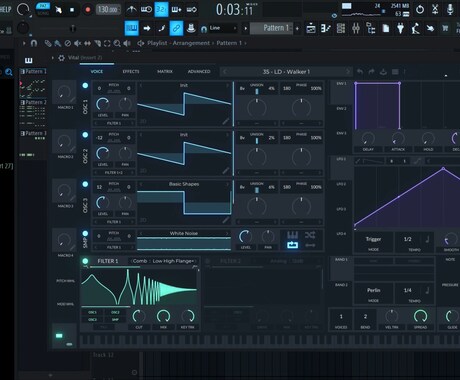Screen dimensions: 460x380
Task: Toggle the sampler loop icon
Action: click(292, 245)
